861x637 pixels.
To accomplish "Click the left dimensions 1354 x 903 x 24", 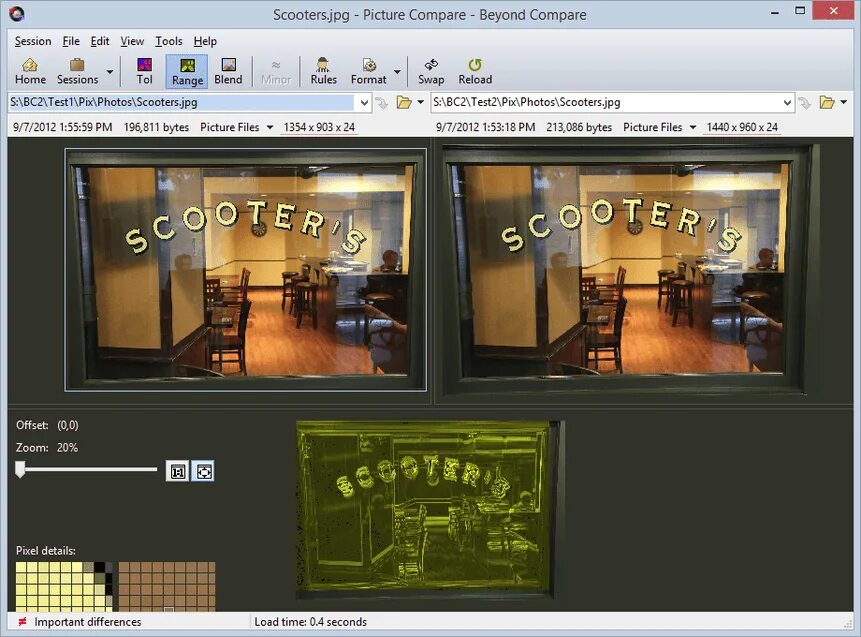I will pos(319,127).
